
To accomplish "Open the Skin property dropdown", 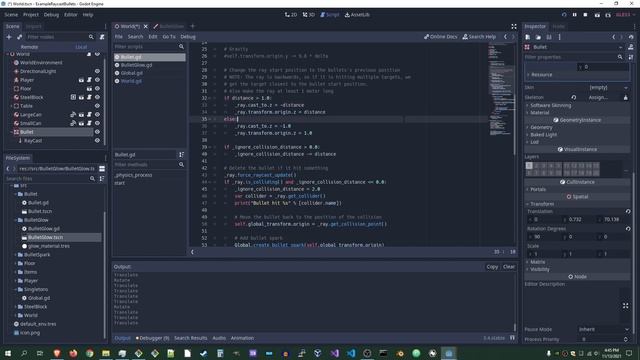I will click(x=608, y=87).
